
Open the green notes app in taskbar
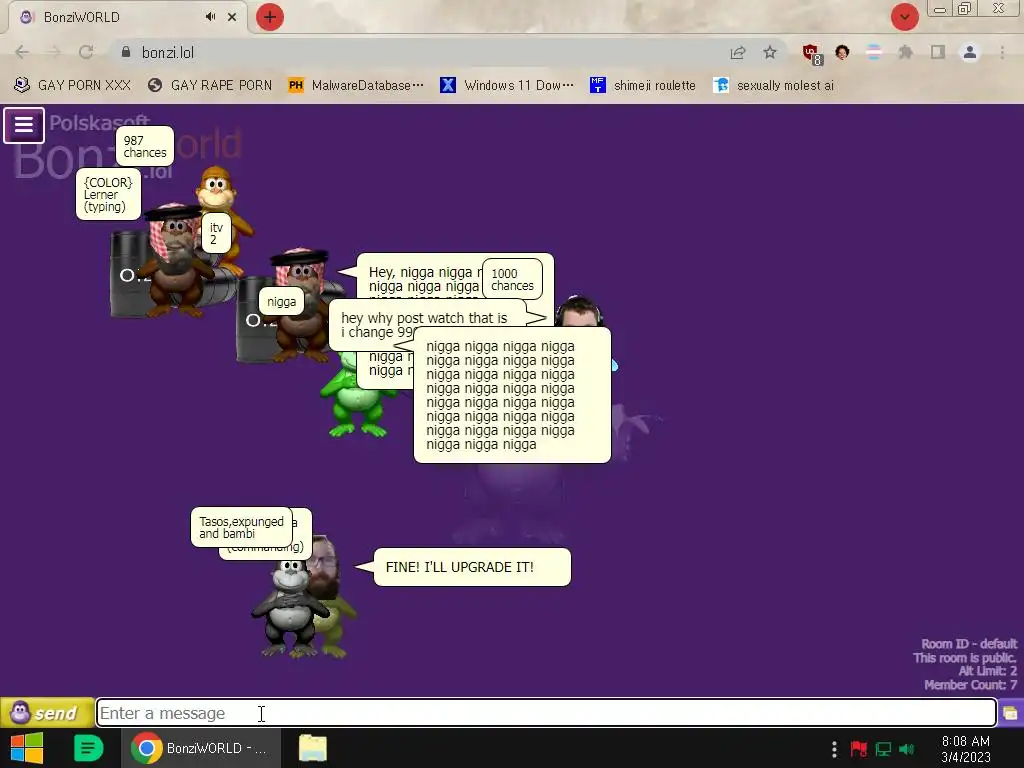click(88, 748)
